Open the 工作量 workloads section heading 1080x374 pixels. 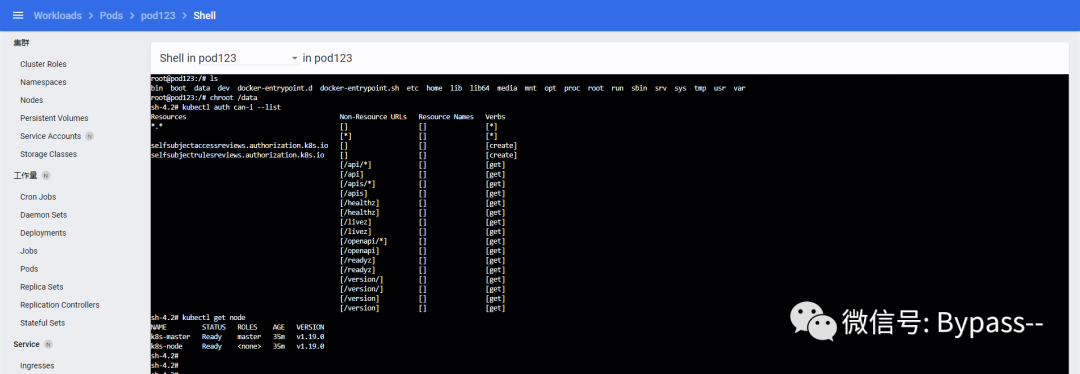tap(25, 176)
